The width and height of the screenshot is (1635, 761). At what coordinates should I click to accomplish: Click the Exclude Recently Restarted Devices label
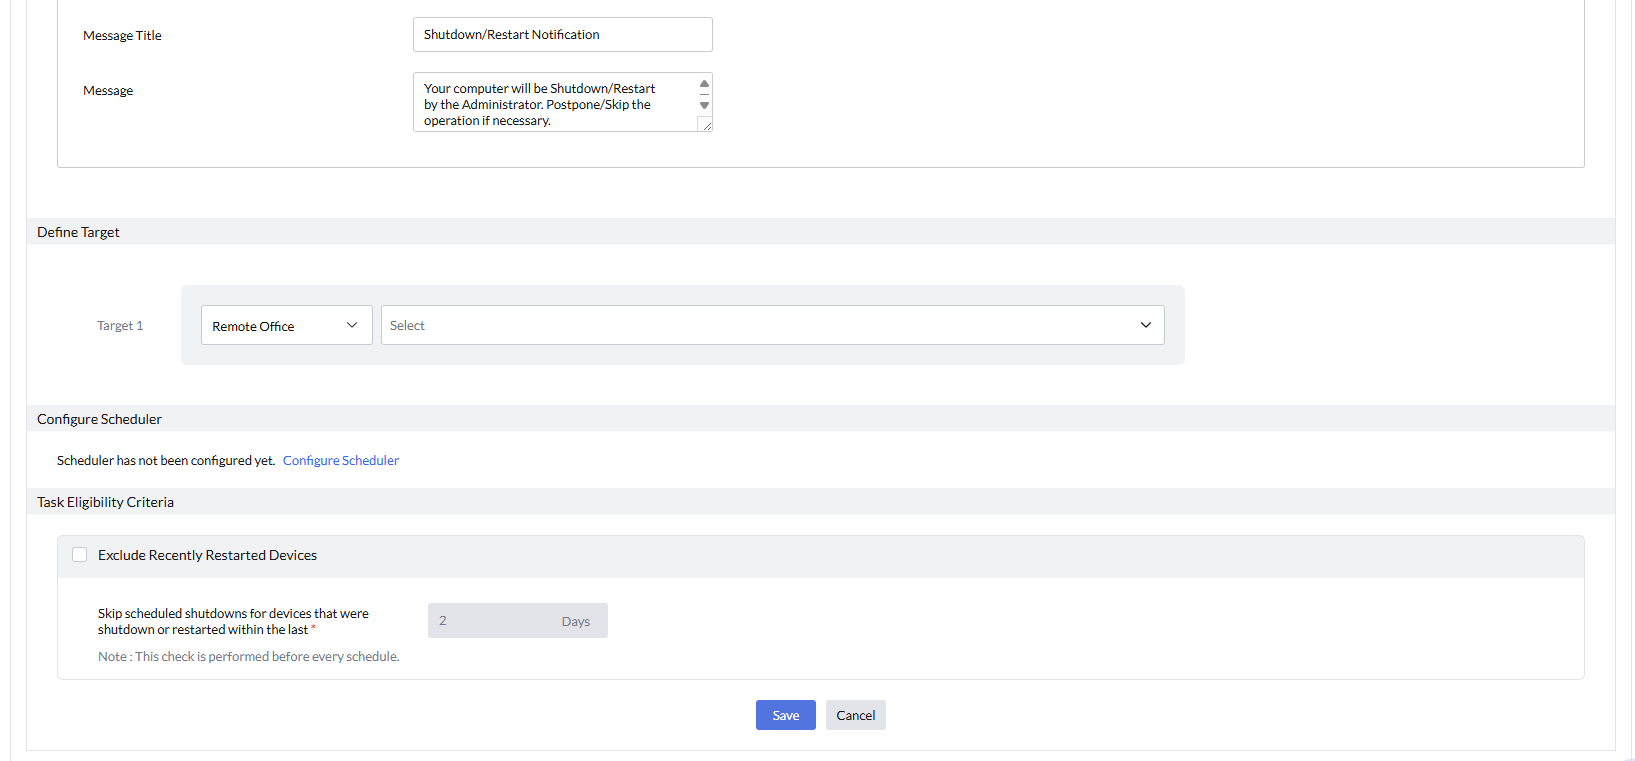click(x=207, y=556)
